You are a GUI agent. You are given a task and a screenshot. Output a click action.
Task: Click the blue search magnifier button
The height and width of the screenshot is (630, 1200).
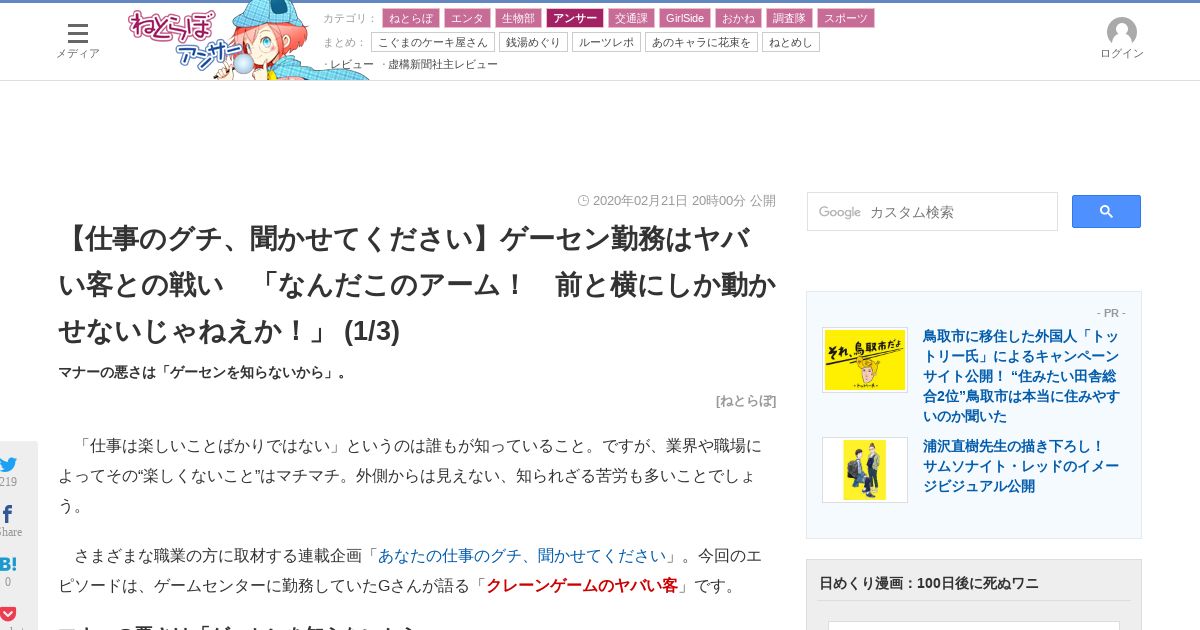coord(1106,211)
